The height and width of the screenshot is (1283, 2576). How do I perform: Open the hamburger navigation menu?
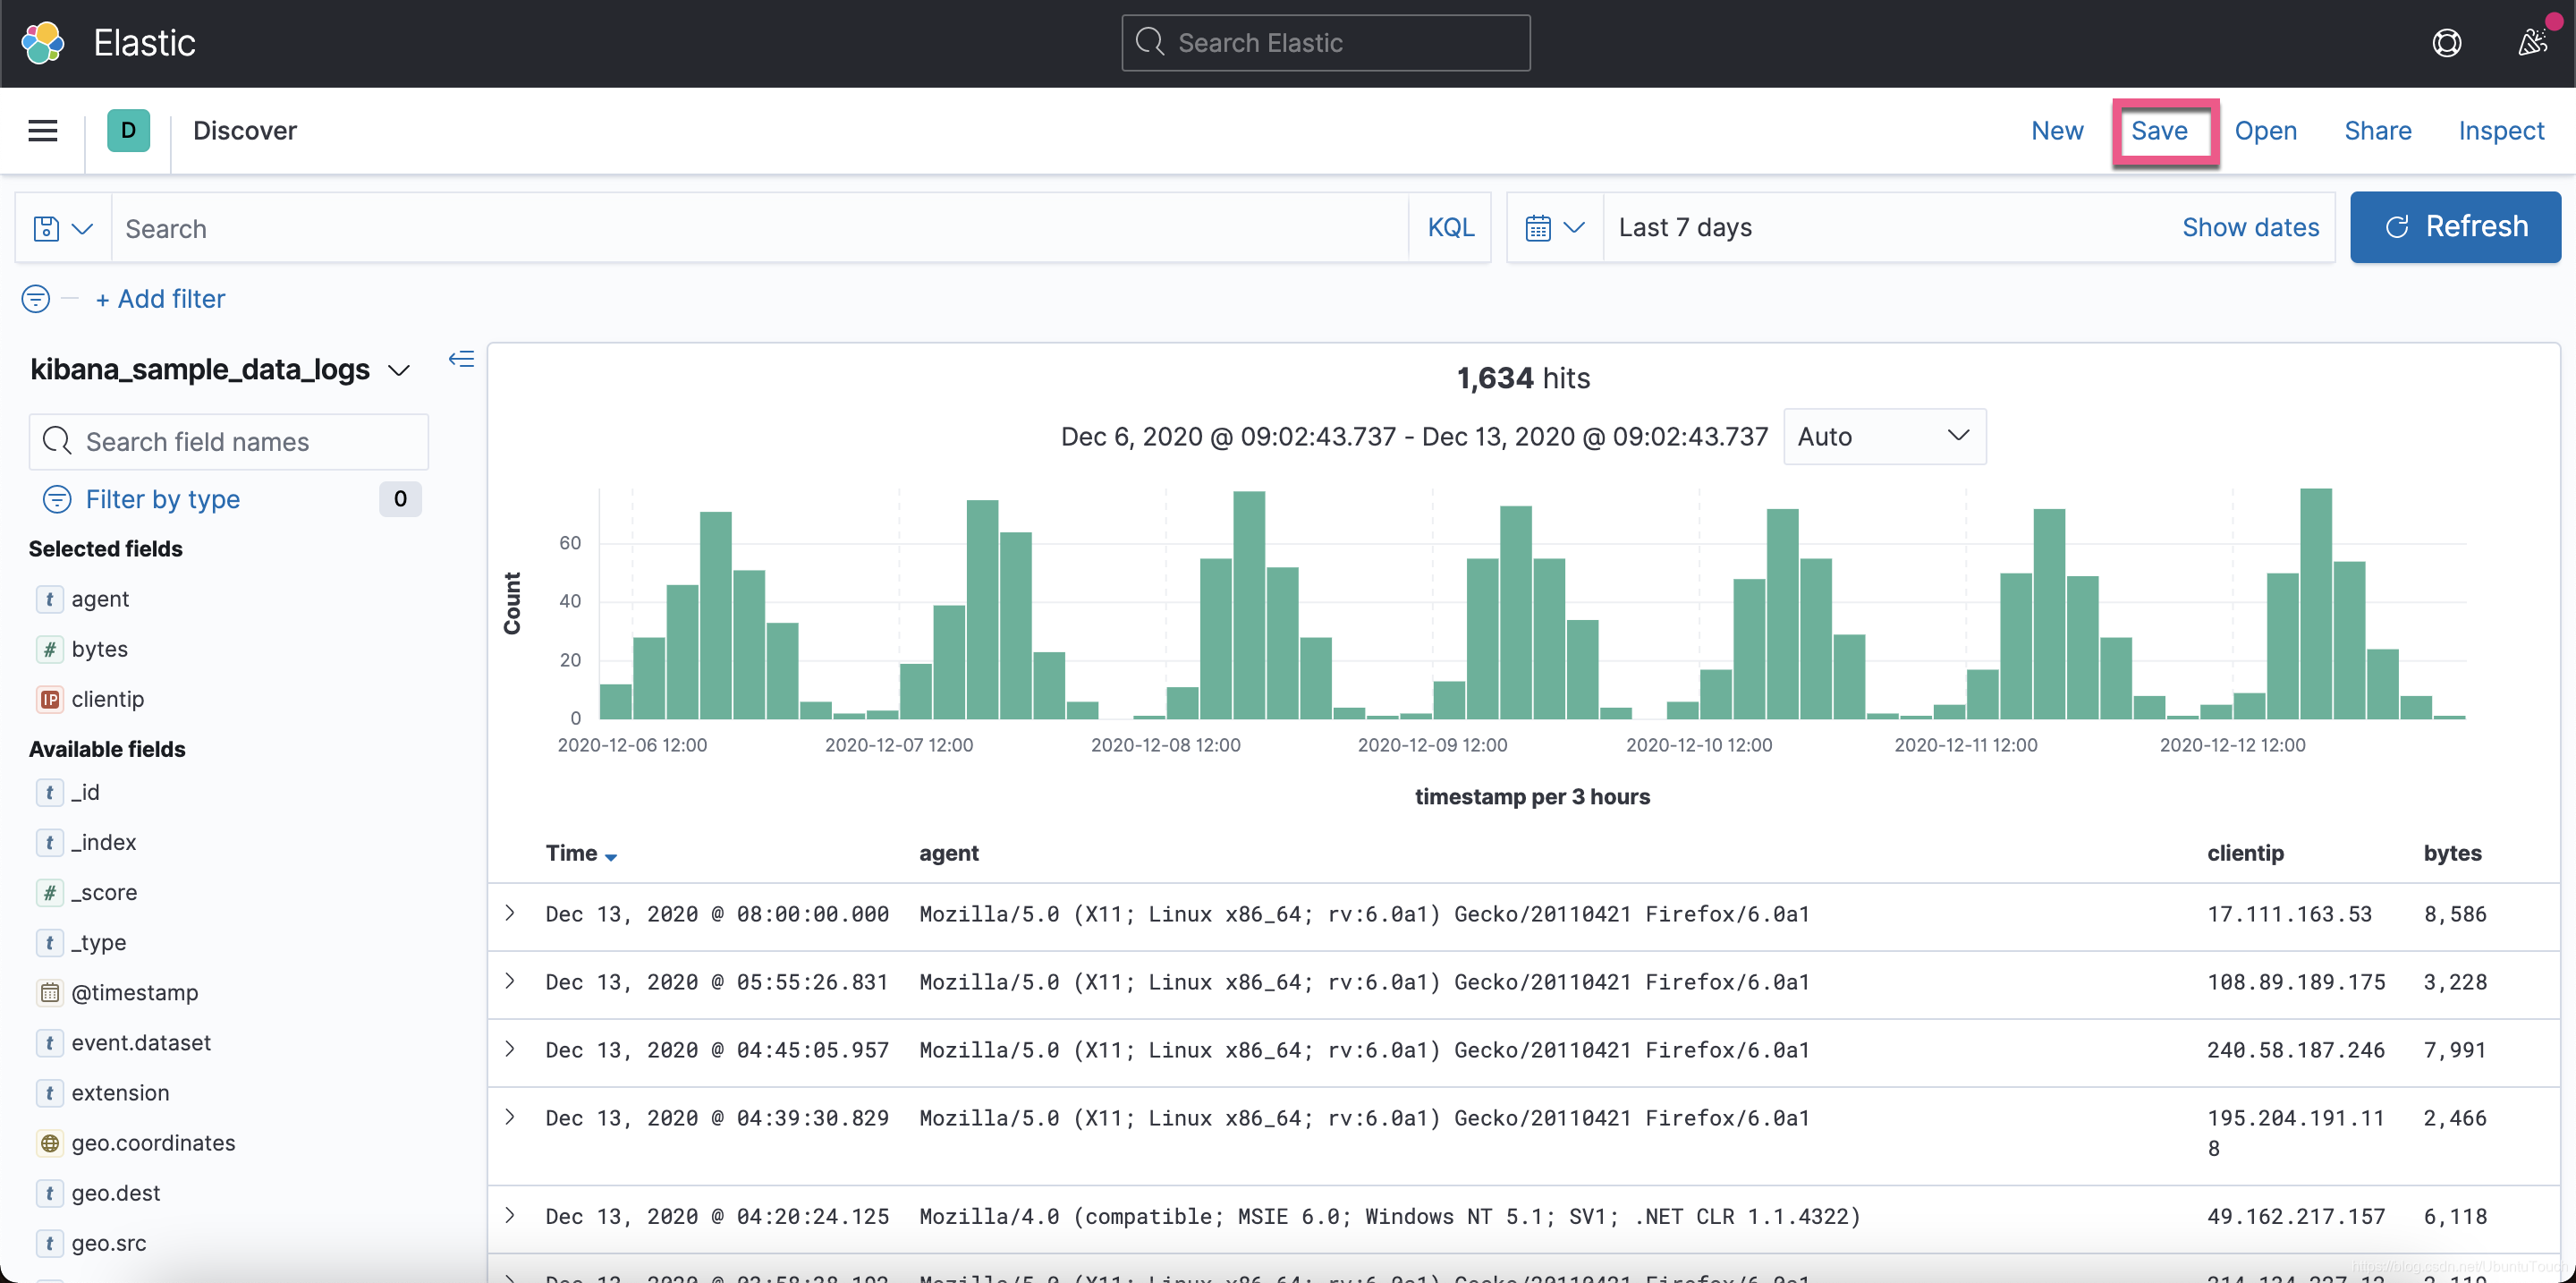(x=42, y=131)
